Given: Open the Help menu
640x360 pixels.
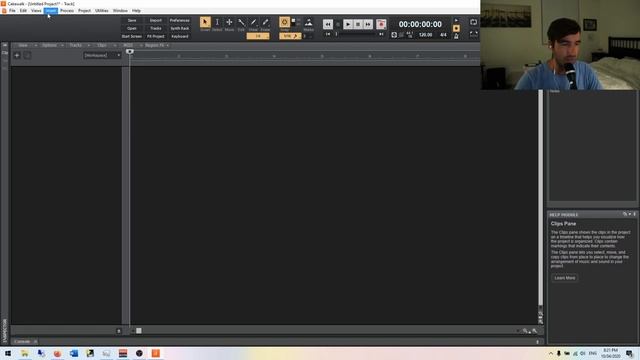Looking at the screenshot, I should pos(136,11).
